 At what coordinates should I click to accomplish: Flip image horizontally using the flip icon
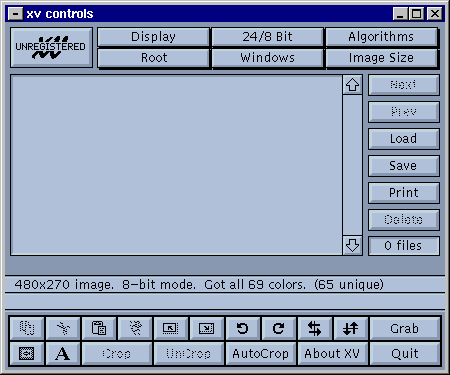314,328
